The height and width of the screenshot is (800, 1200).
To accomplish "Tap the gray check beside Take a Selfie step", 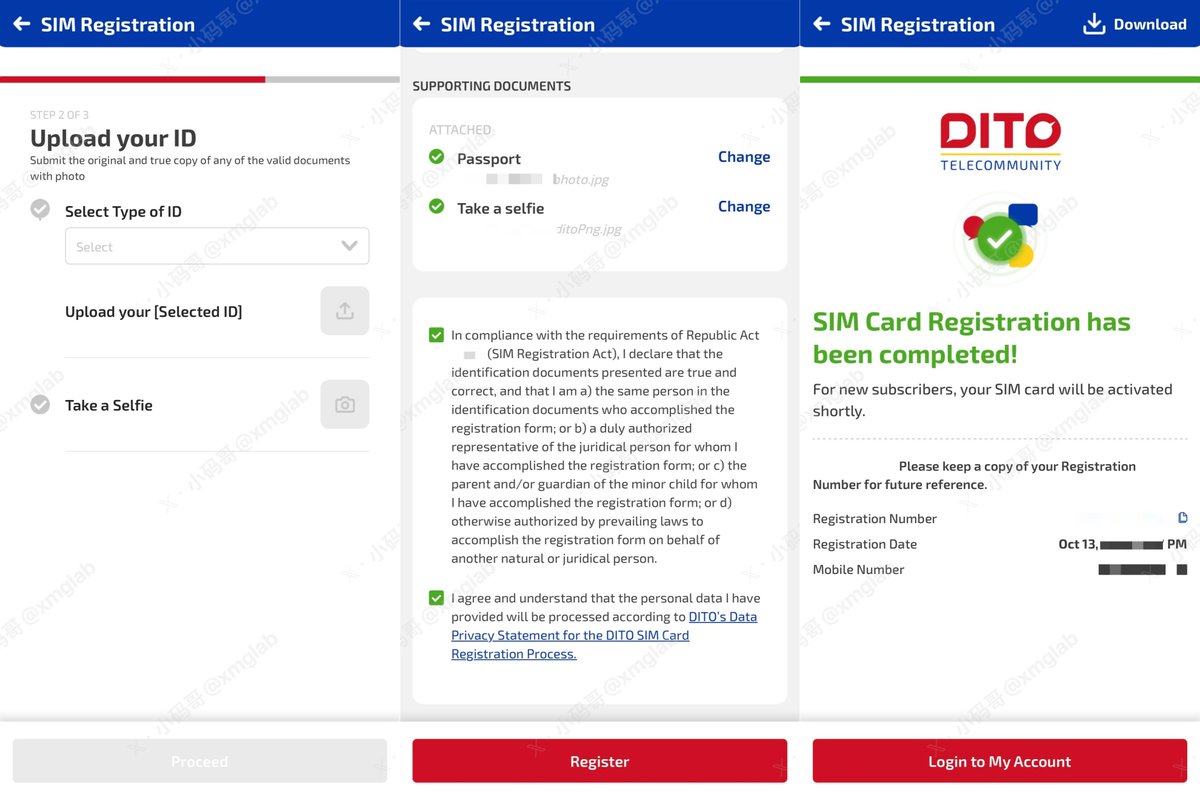I will pyautogui.click(x=40, y=405).
